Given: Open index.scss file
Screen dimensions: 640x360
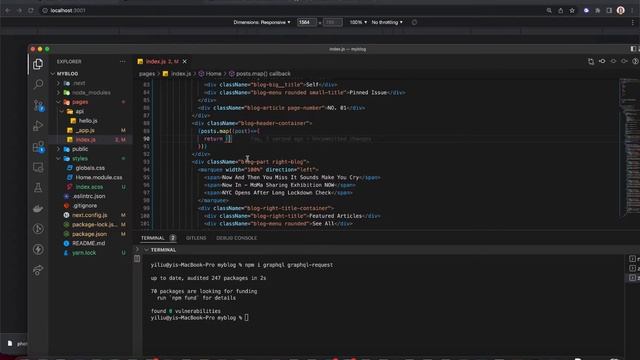Looking at the screenshot, I should (x=89, y=187).
